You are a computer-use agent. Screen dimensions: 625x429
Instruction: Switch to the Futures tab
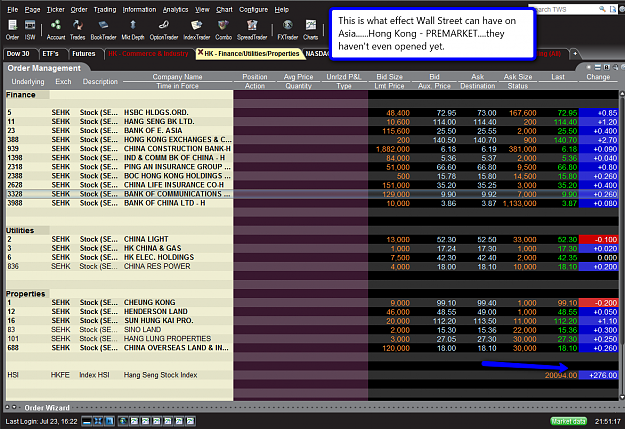(84, 53)
